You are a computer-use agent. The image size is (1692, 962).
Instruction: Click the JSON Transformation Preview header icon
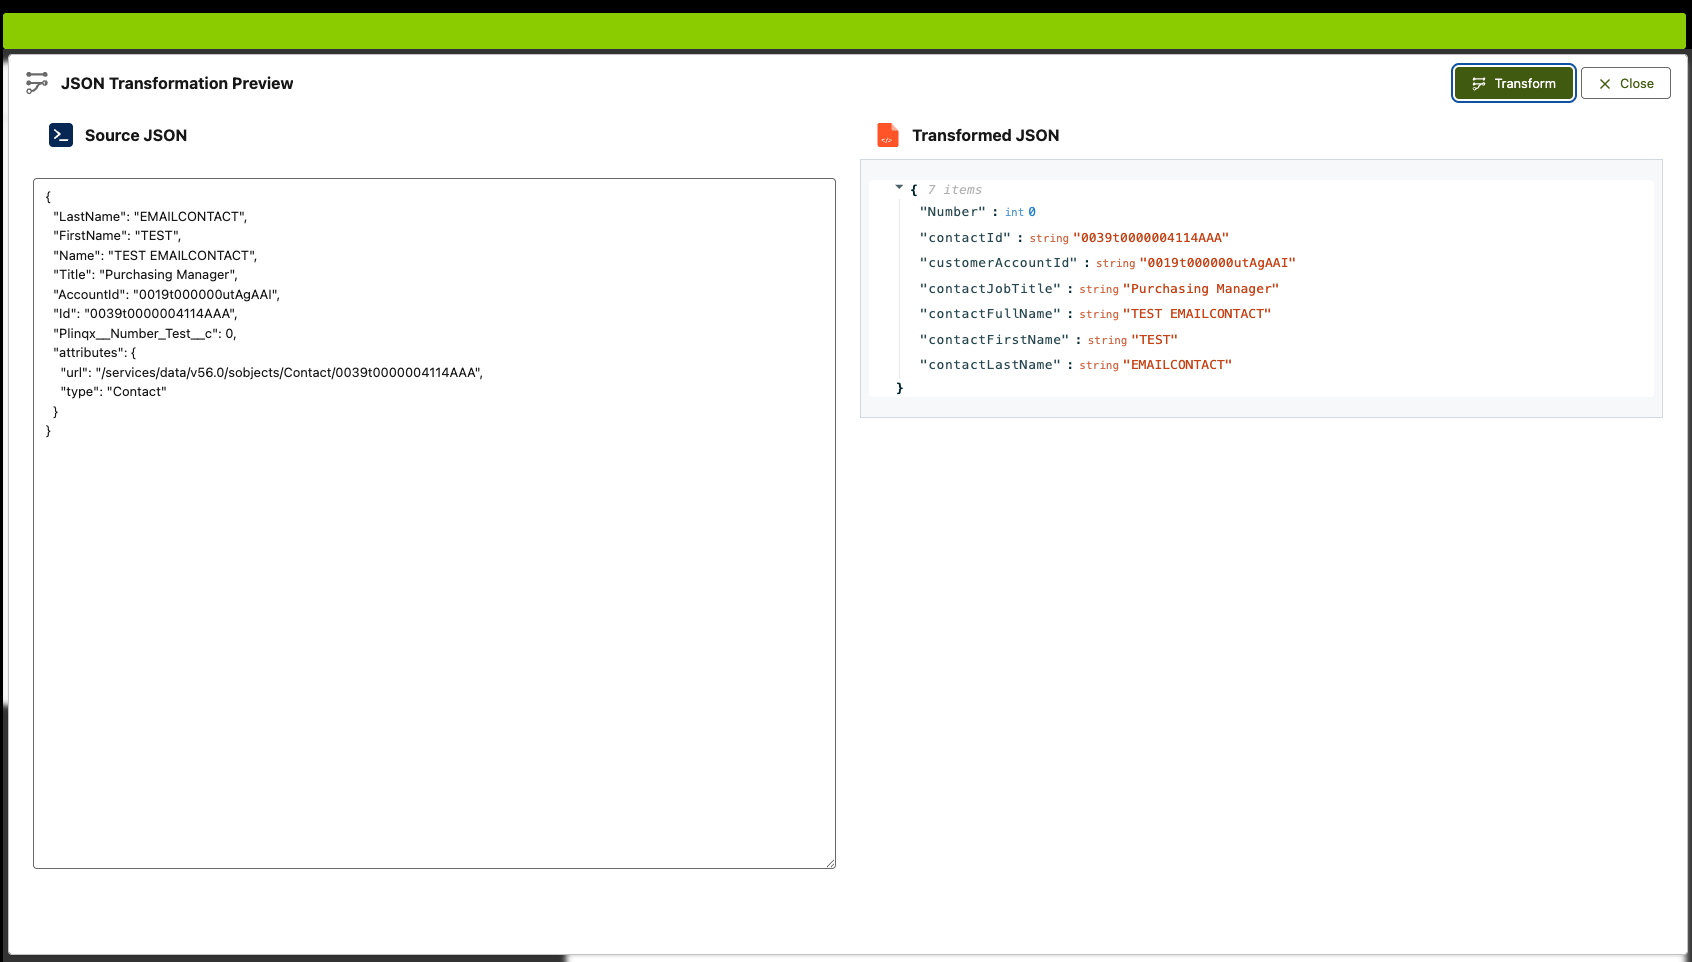pyautogui.click(x=37, y=83)
